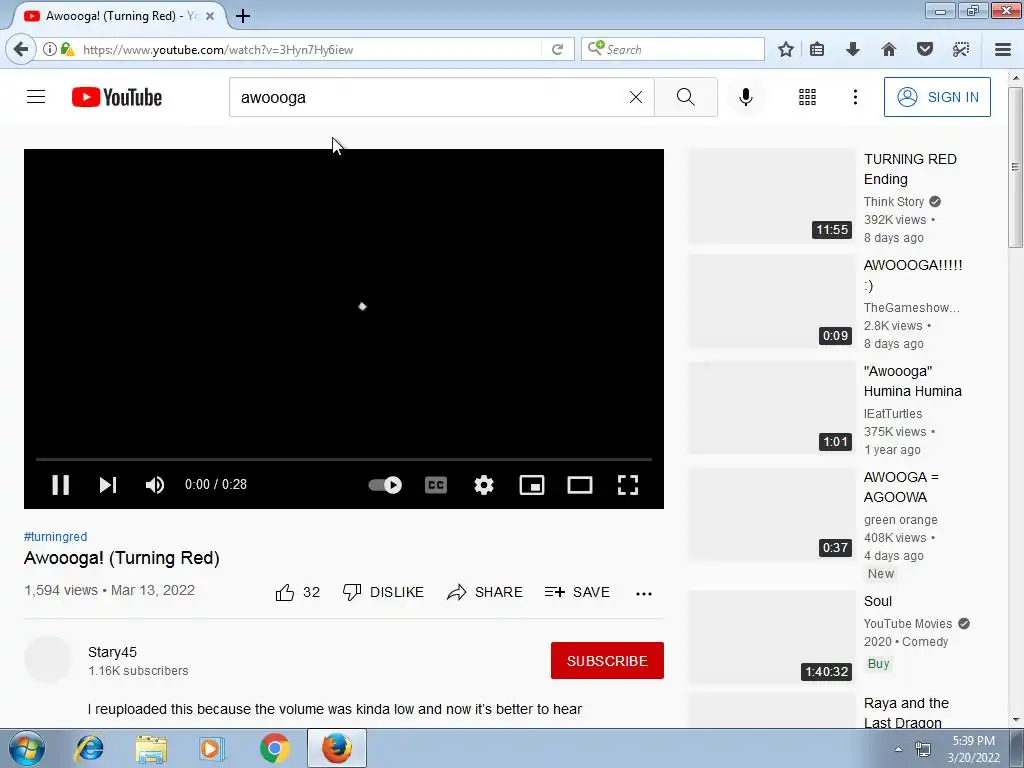Launch Google Chrome from taskbar
Screen dimensions: 1024x768
(x=274, y=748)
